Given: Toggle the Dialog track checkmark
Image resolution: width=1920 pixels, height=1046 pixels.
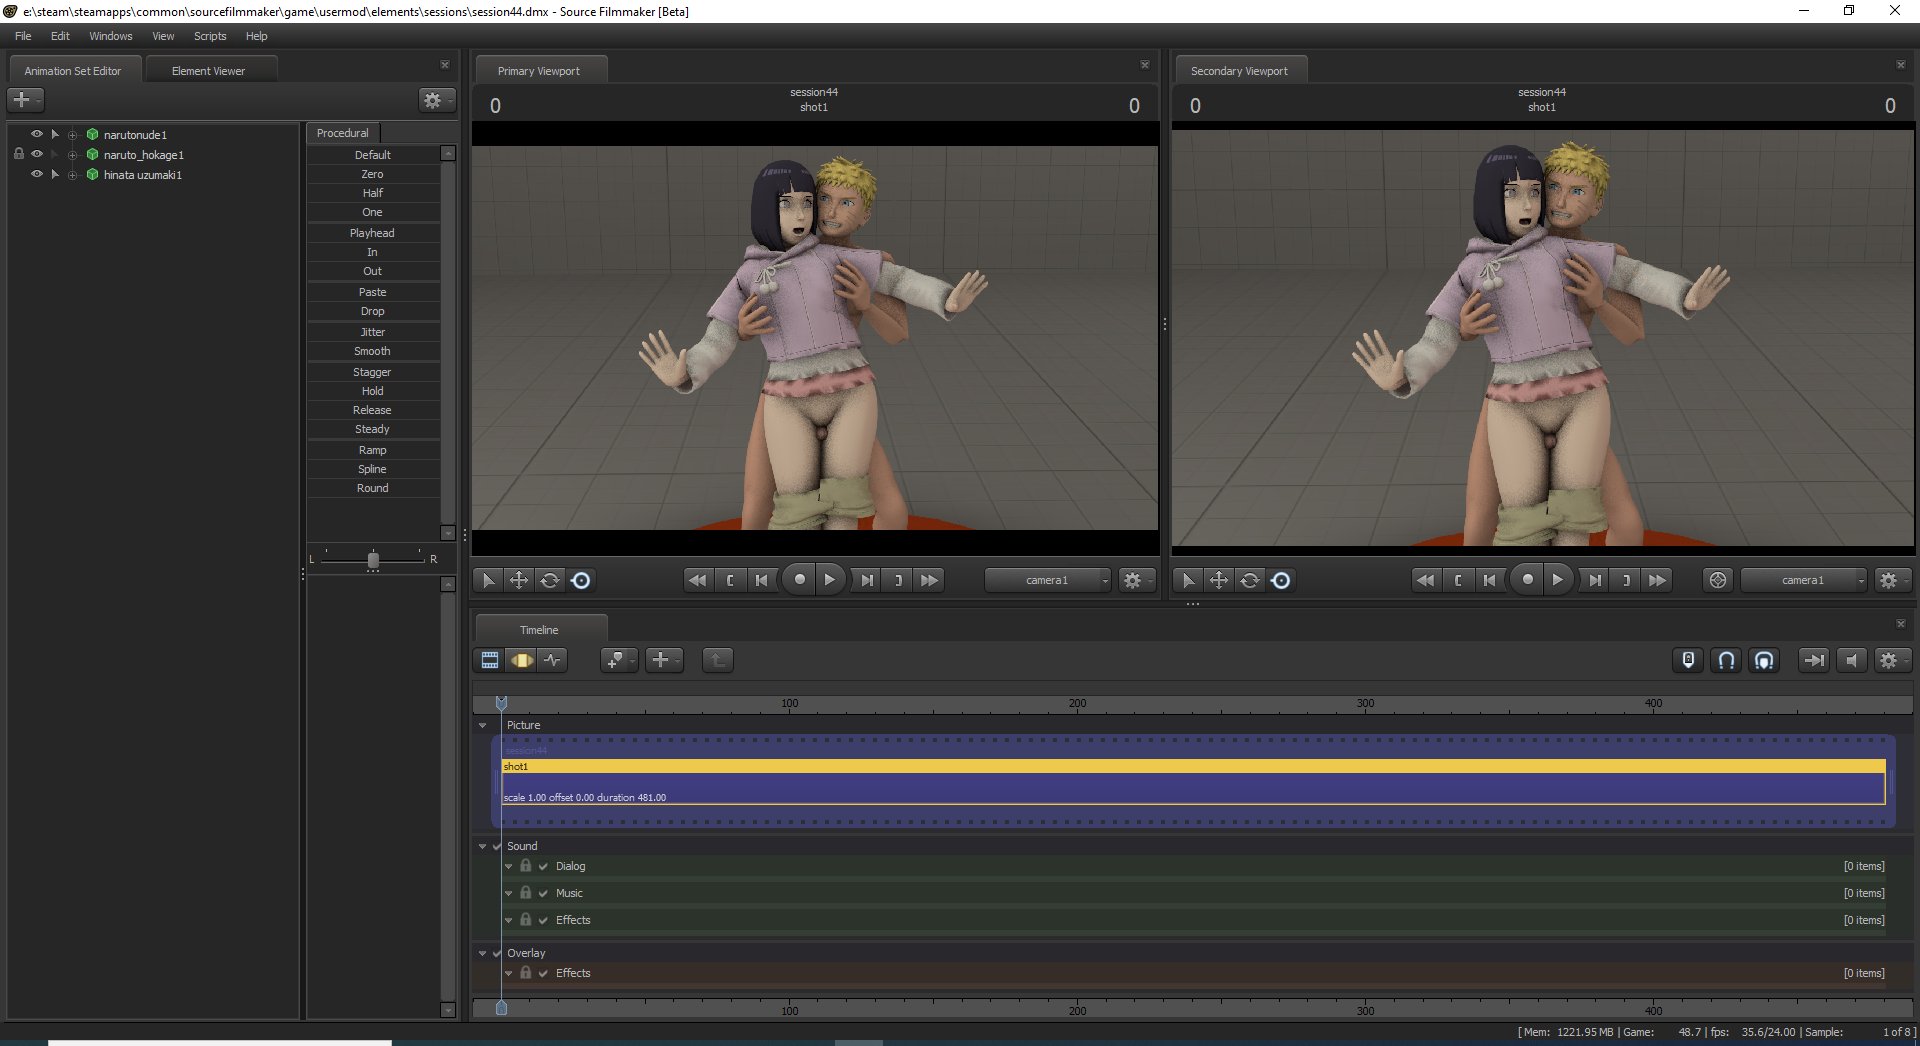Looking at the screenshot, I should tap(543, 866).
